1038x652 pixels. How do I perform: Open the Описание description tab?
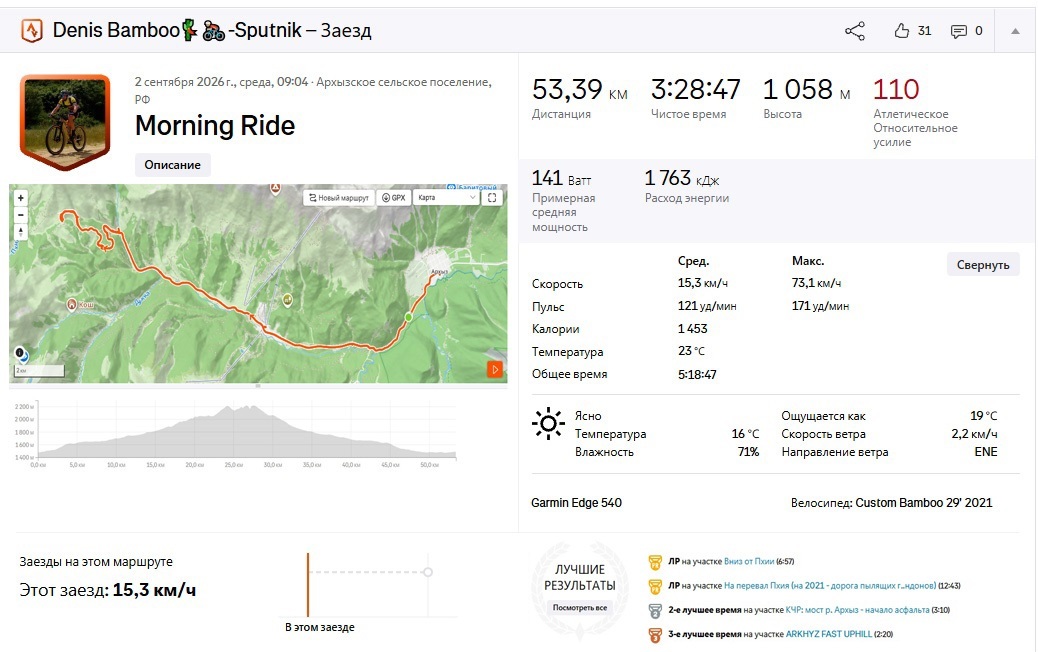[x=173, y=165]
